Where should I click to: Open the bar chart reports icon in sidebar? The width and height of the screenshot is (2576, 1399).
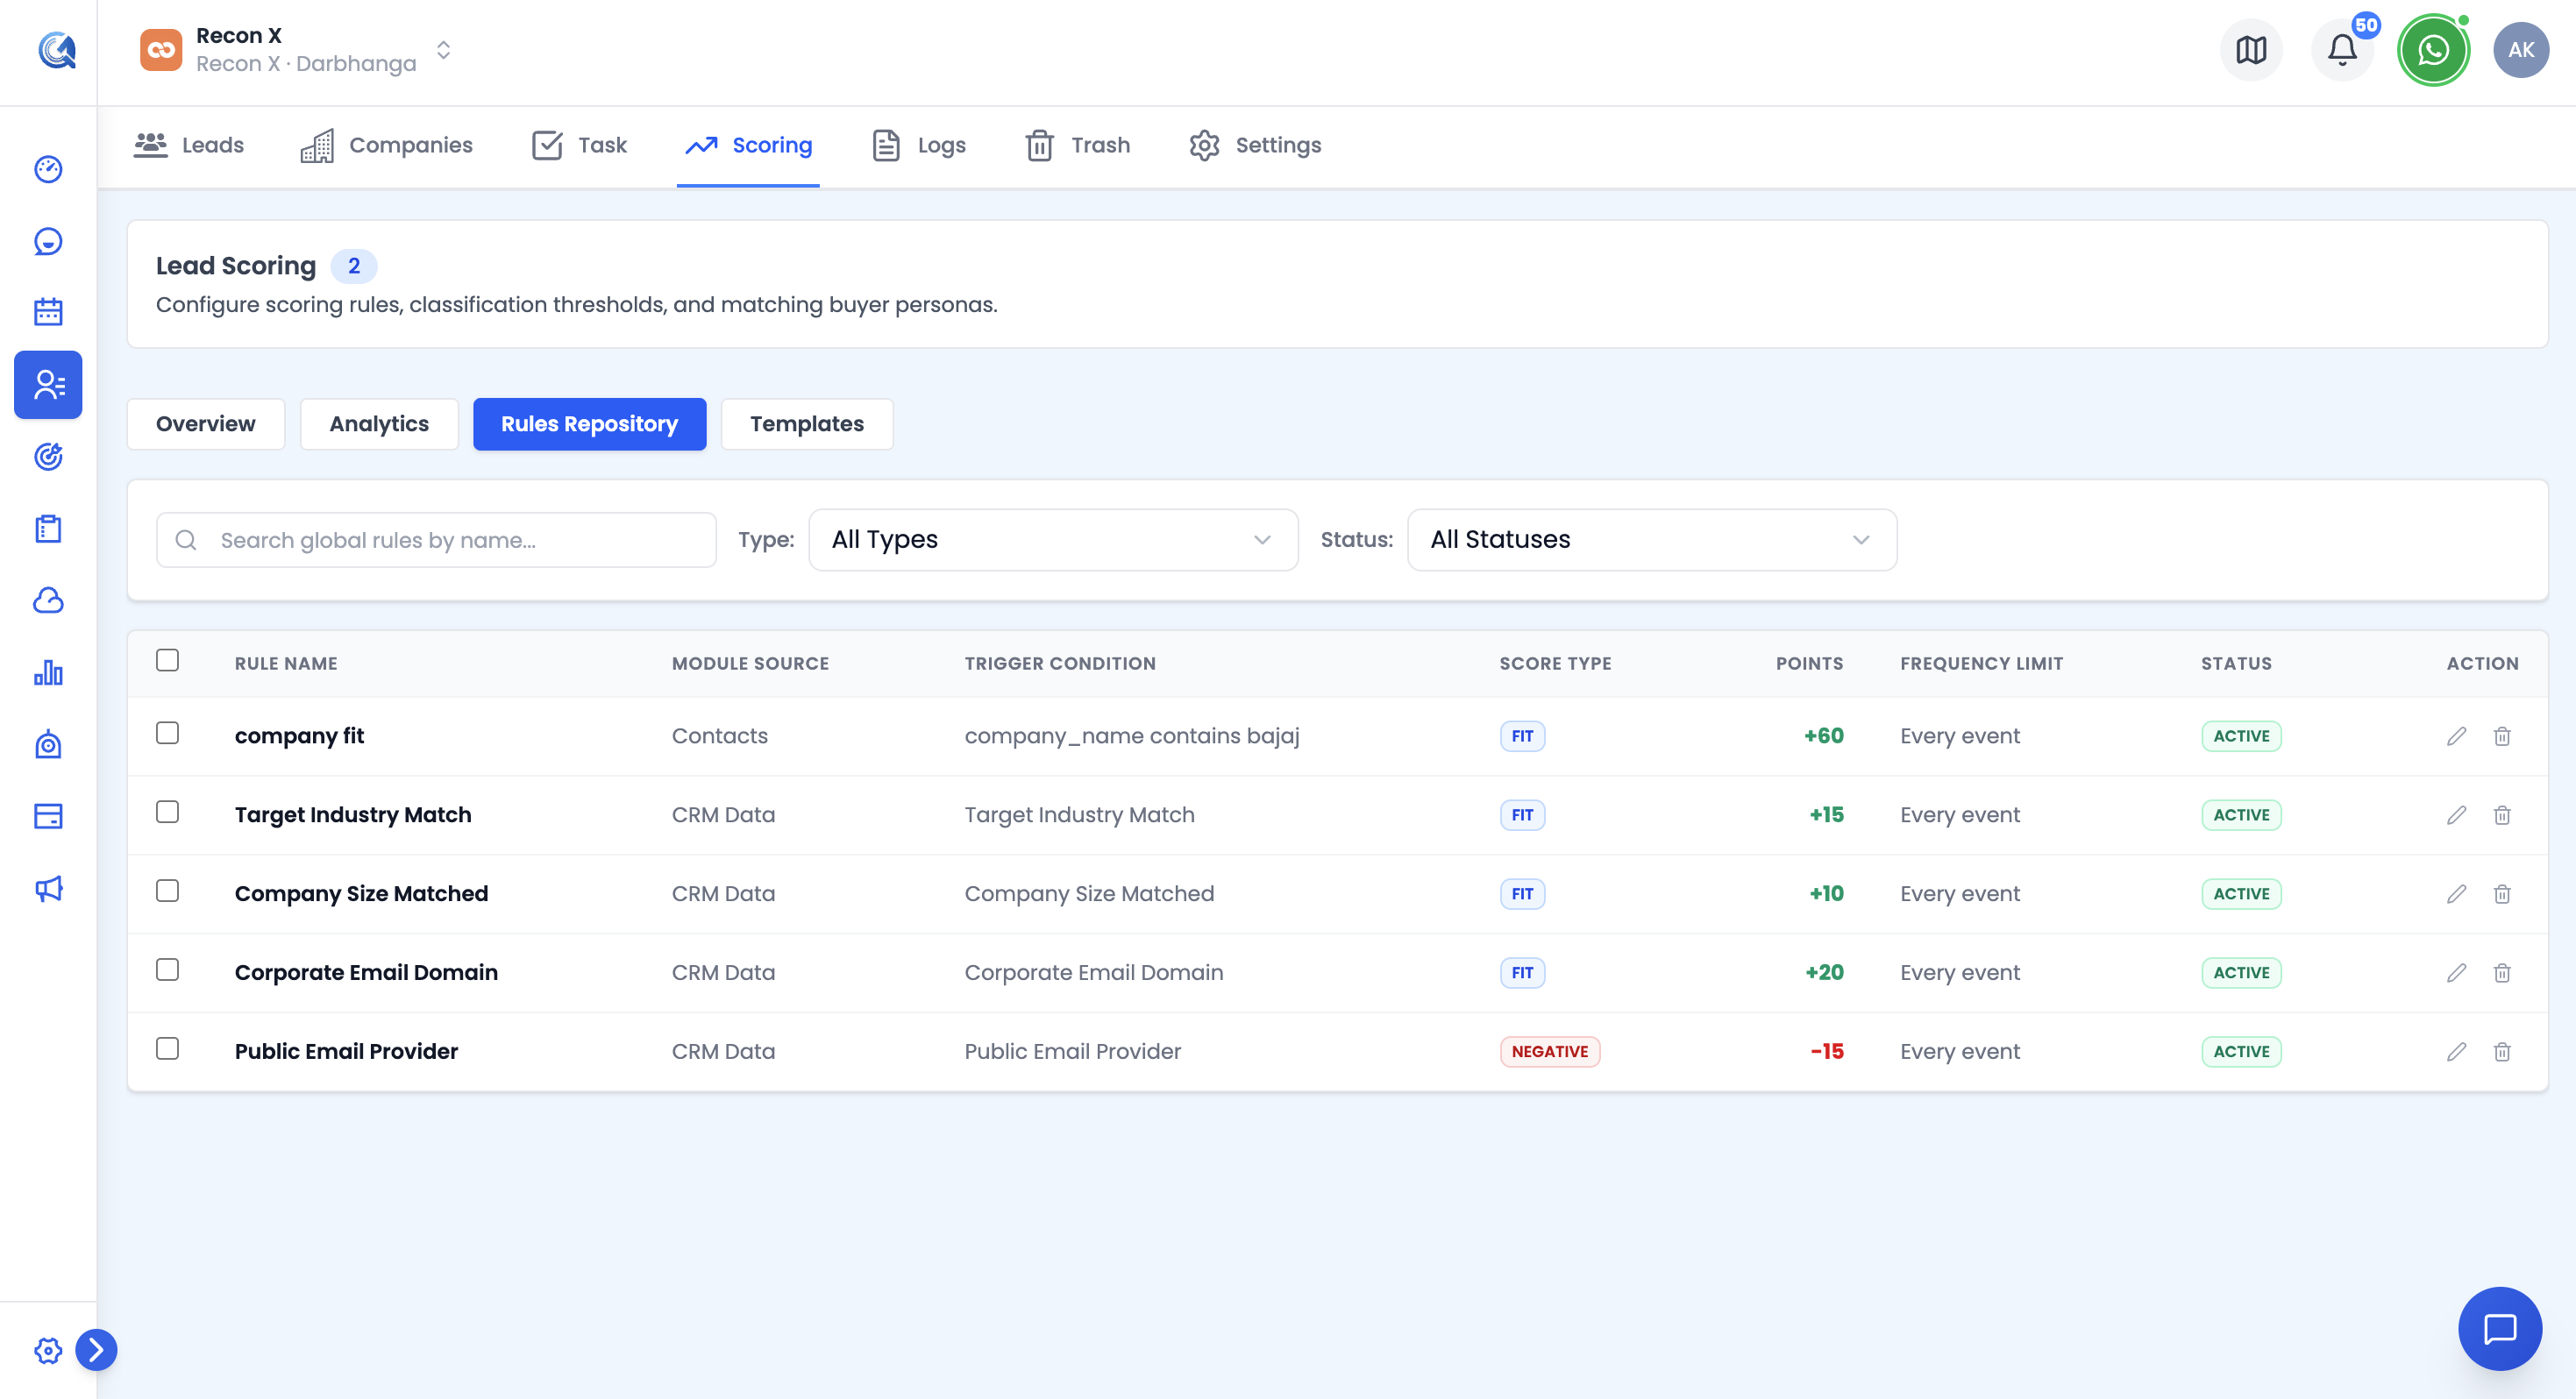coord(48,672)
